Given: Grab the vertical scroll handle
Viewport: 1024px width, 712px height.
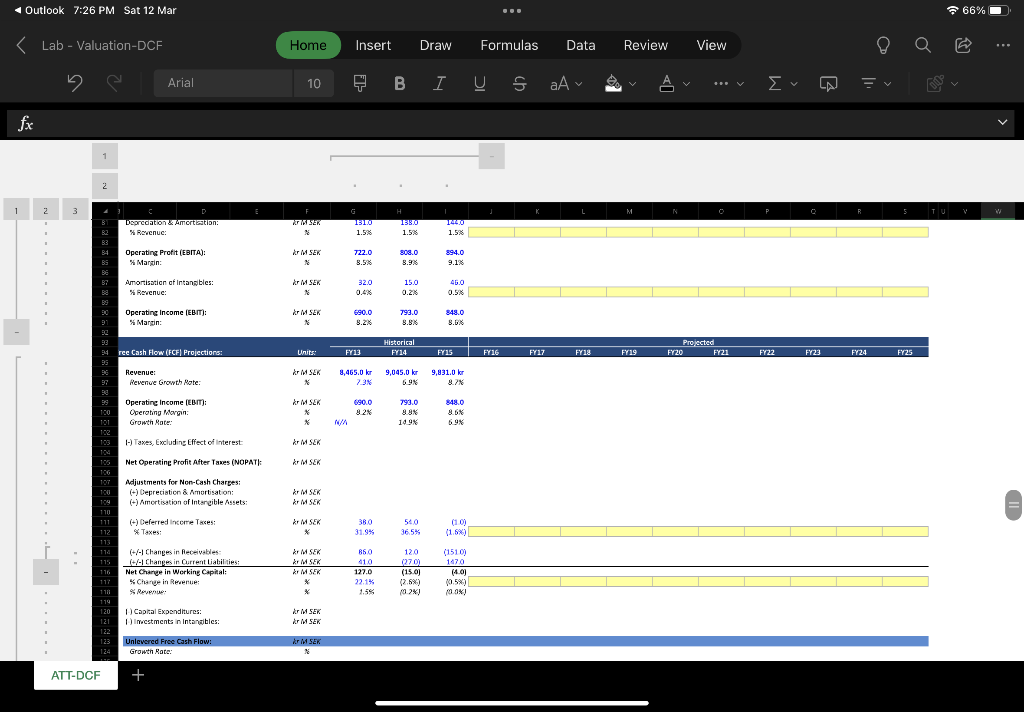Looking at the screenshot, I should [x=1014, y=505].
